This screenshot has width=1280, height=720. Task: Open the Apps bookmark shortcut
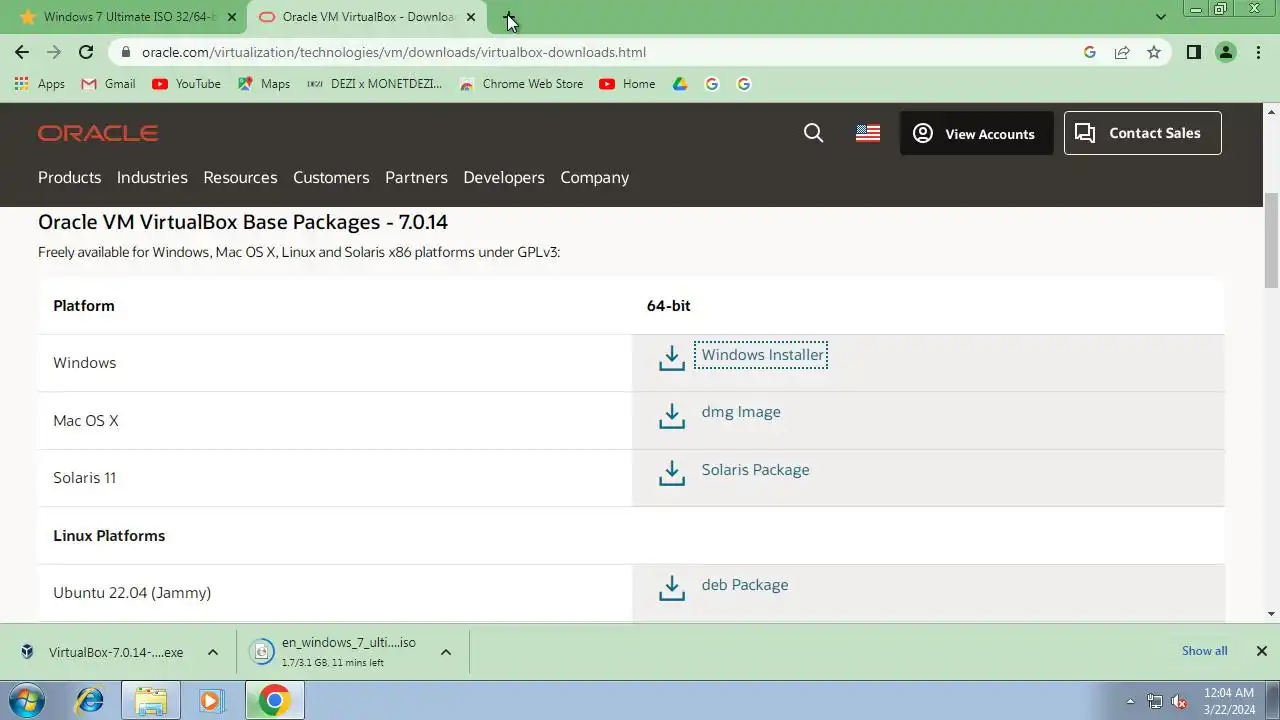click(x=40, y=84)
